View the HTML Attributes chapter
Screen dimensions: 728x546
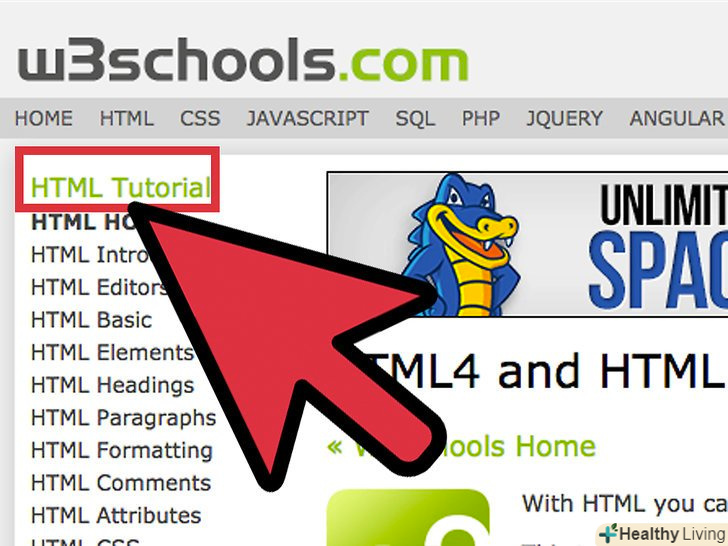116,515
